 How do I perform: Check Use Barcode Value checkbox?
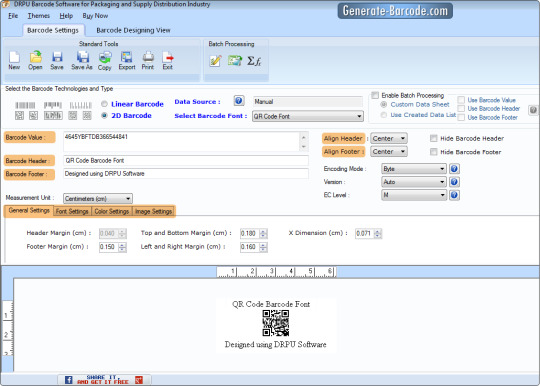pyautogui.click(x=461, y=100)
